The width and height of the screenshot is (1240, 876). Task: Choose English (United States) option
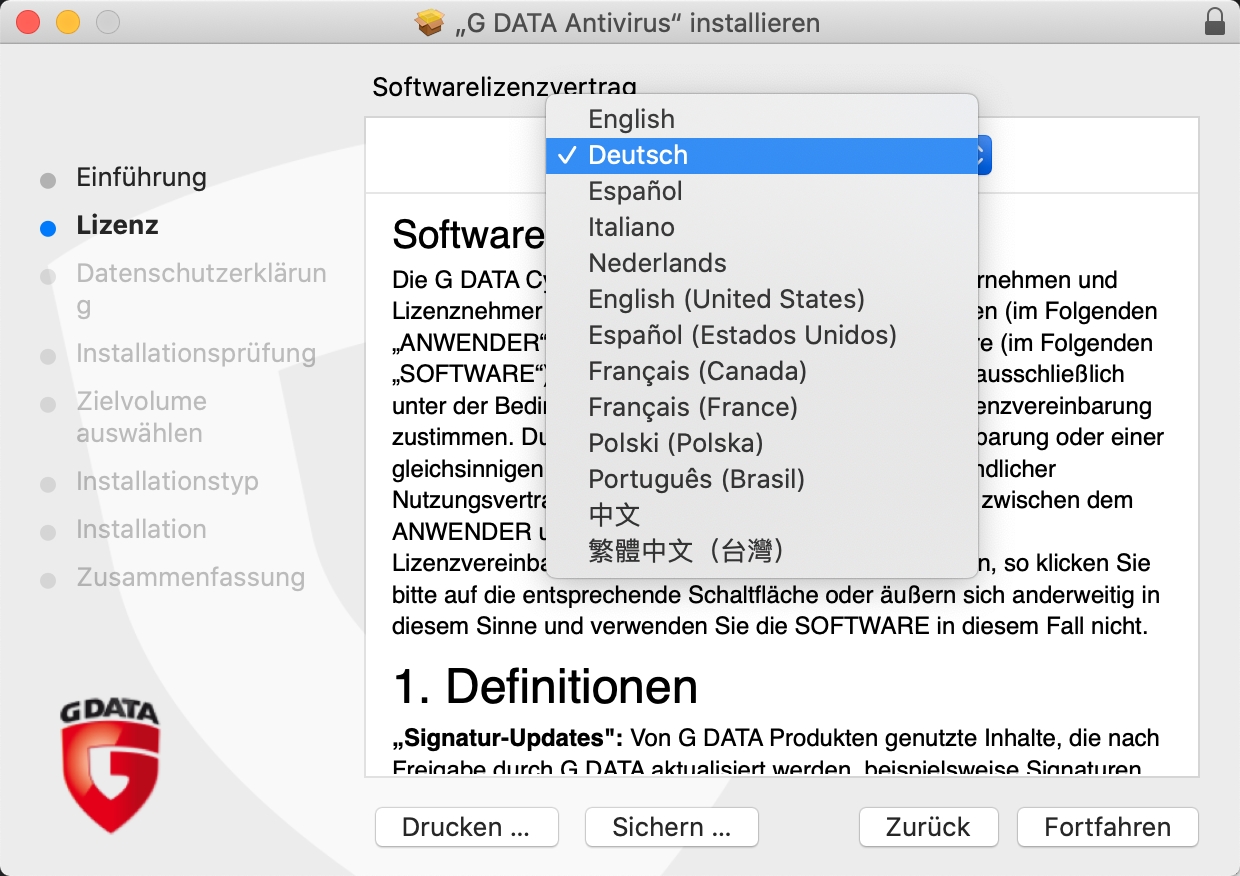[761, 299]
